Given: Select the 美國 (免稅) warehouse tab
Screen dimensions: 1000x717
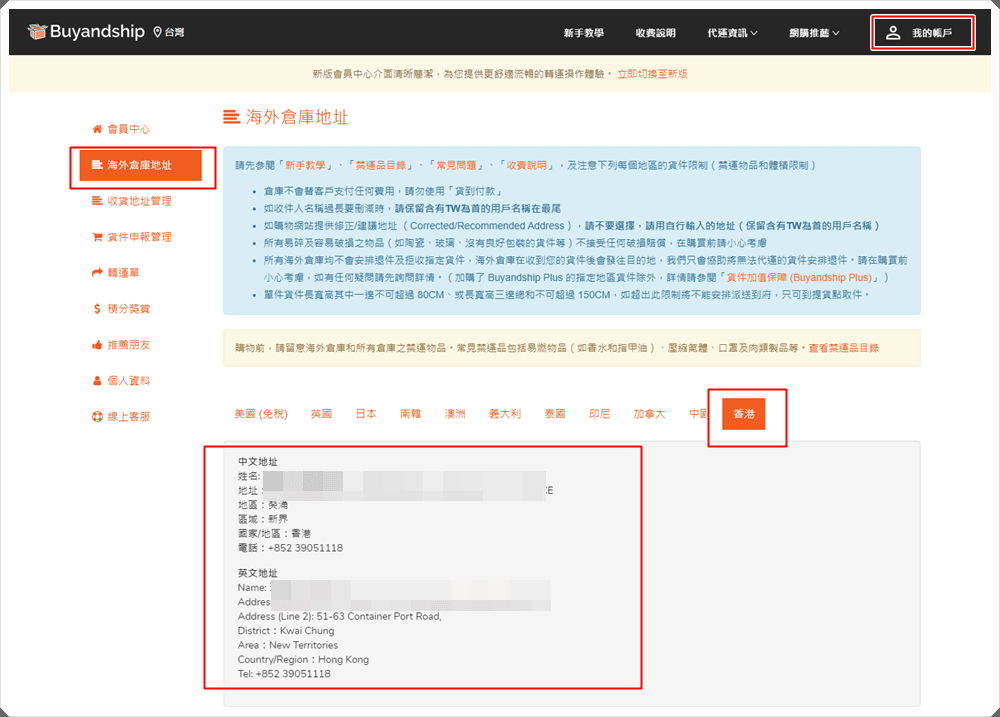Looking at the screenshot, I should 260,413.
